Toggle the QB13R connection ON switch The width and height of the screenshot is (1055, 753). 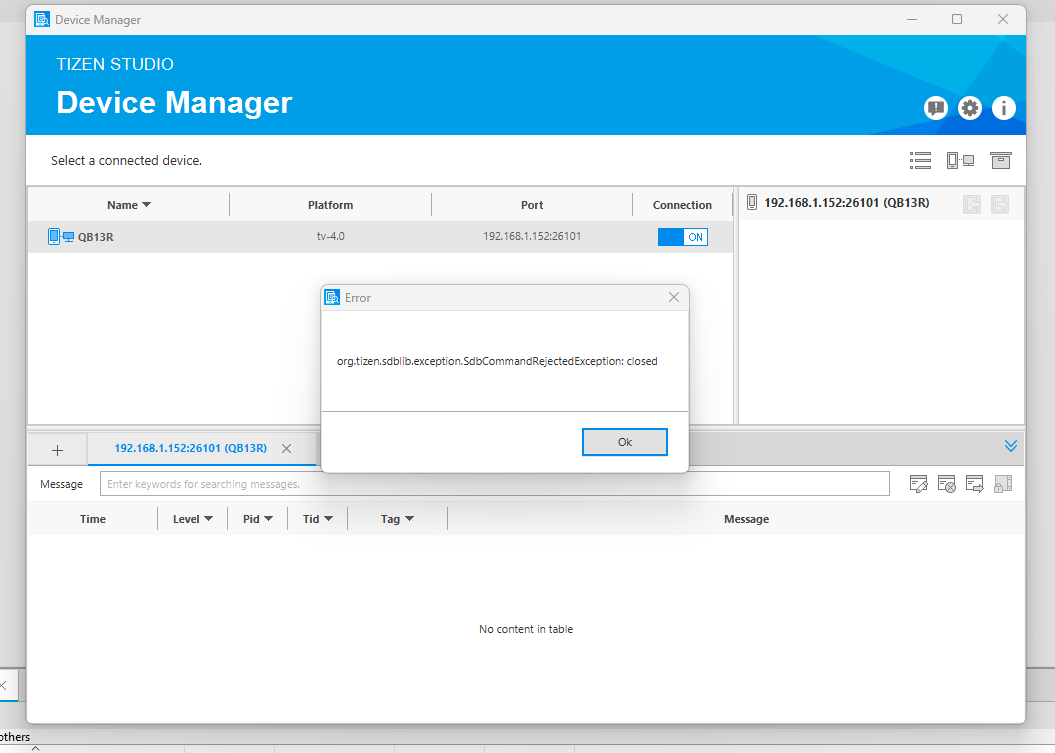[x=682, y=237]
